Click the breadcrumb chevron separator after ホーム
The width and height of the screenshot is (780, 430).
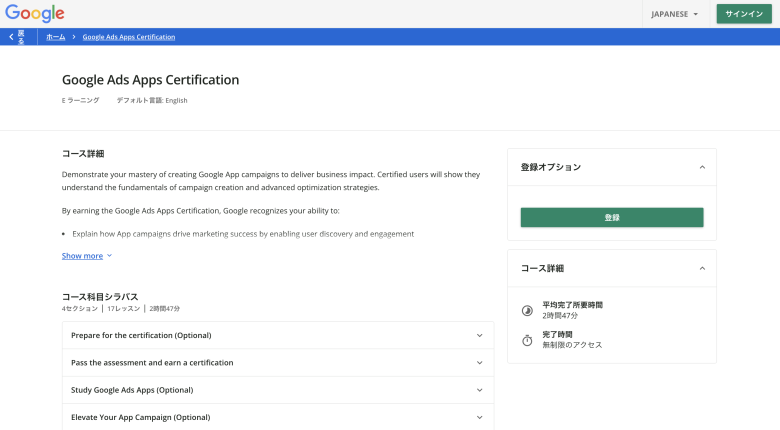[x=74, y=37]
